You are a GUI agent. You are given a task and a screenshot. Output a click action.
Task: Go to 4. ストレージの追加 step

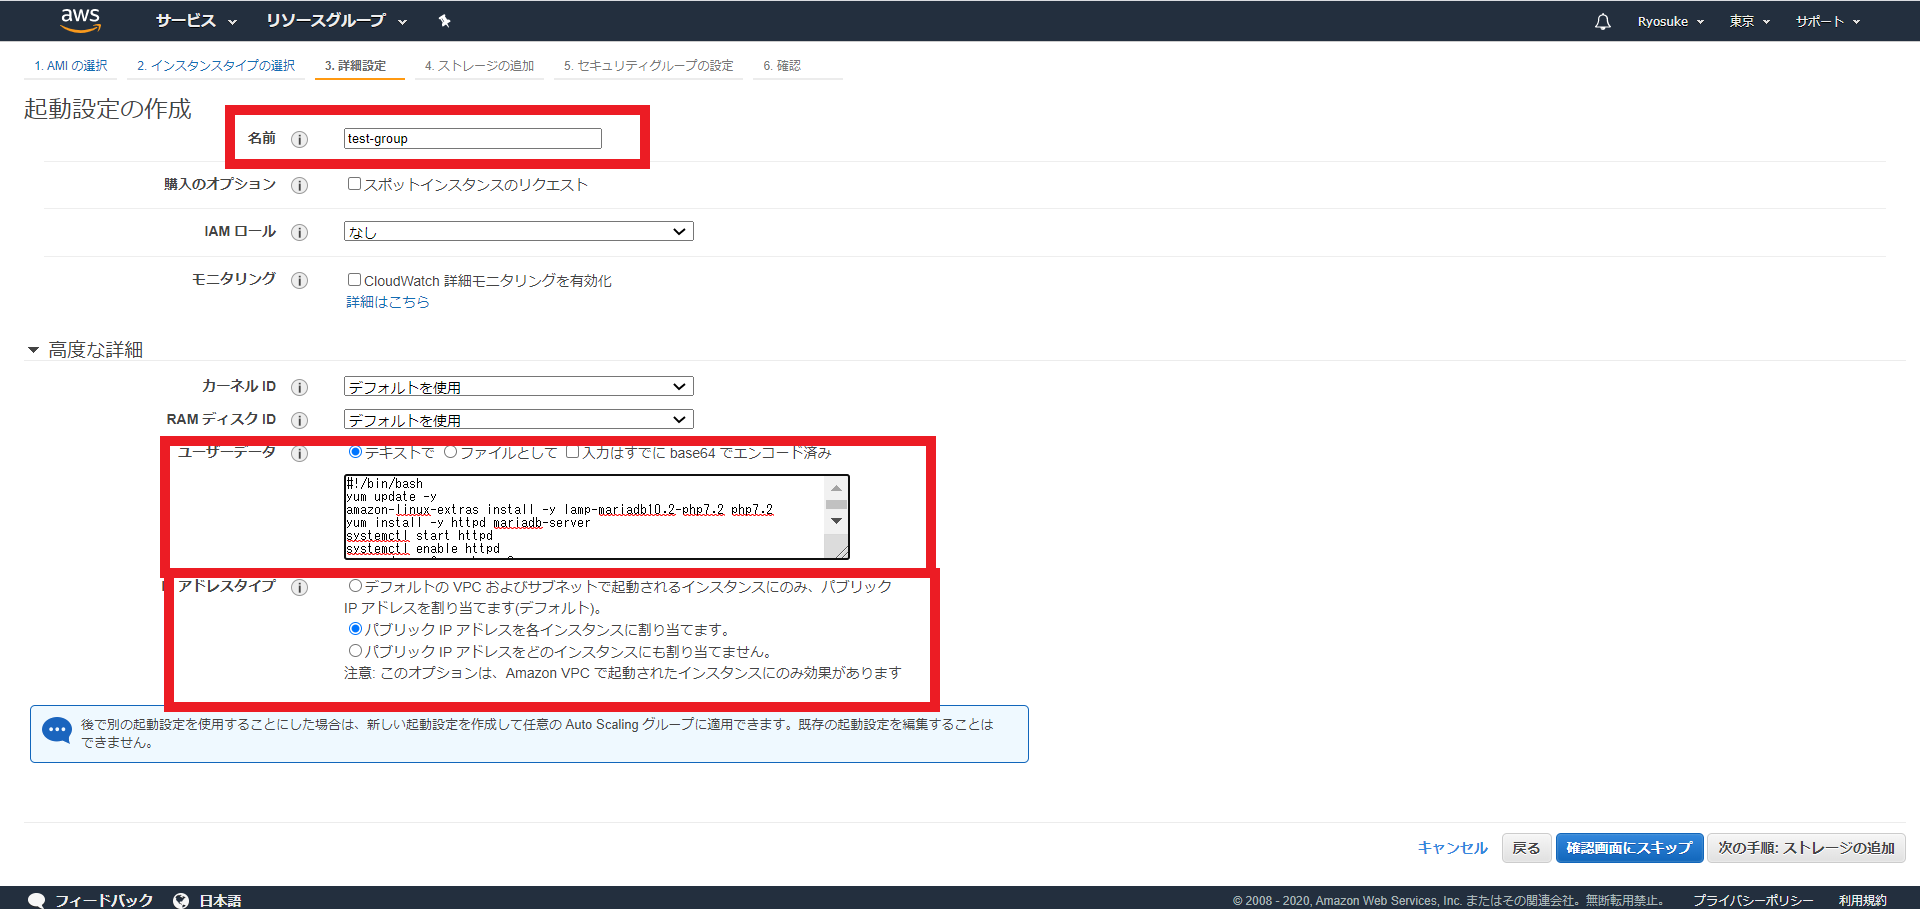[479, 66]
